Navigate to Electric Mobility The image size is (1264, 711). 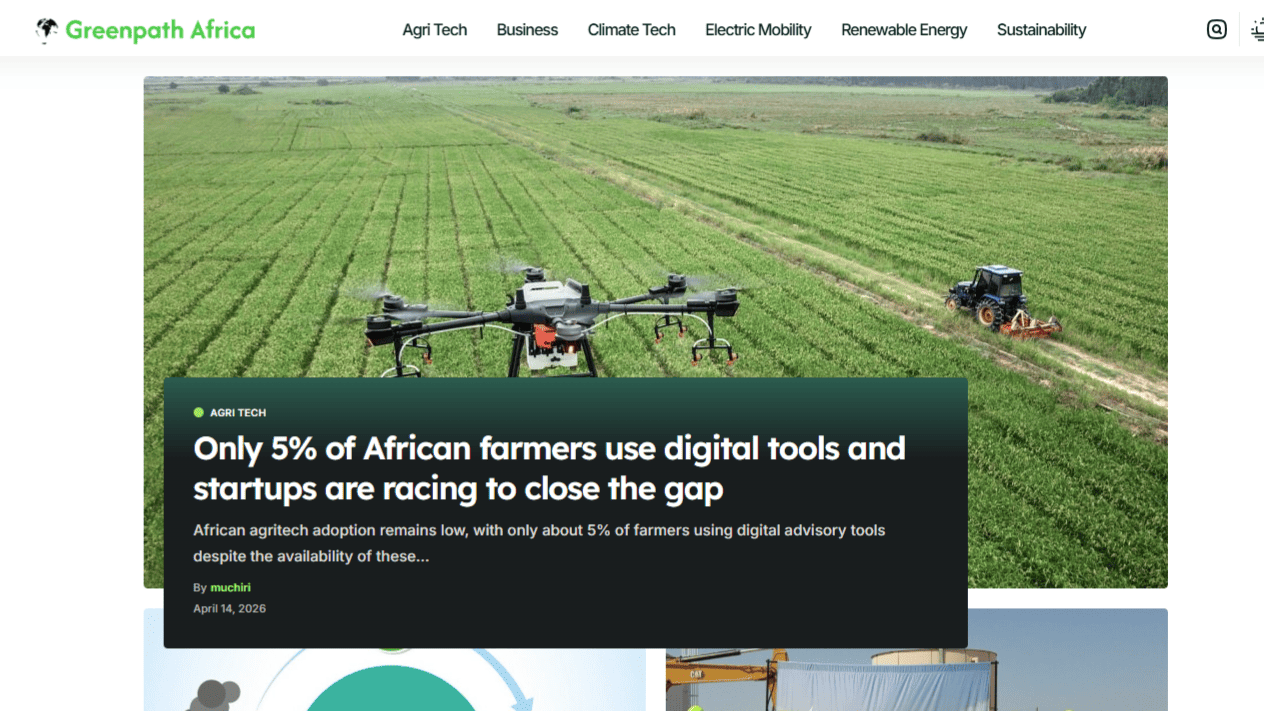tap(758, 29)
